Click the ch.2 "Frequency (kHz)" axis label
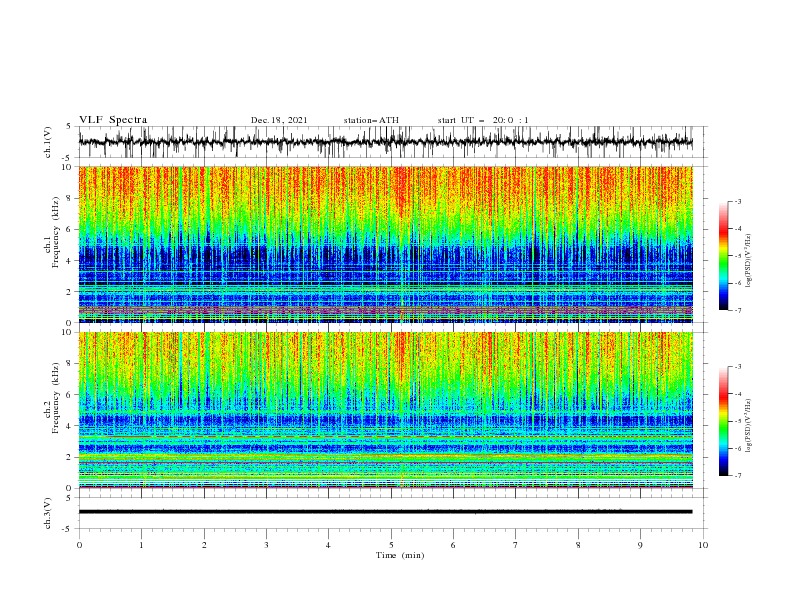The image size is (792, 612). tap(55, 396)
